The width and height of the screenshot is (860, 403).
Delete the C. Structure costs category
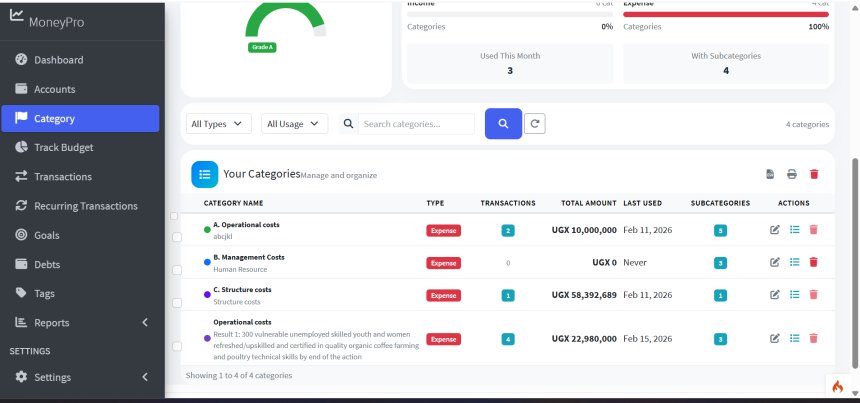[813, 295]
